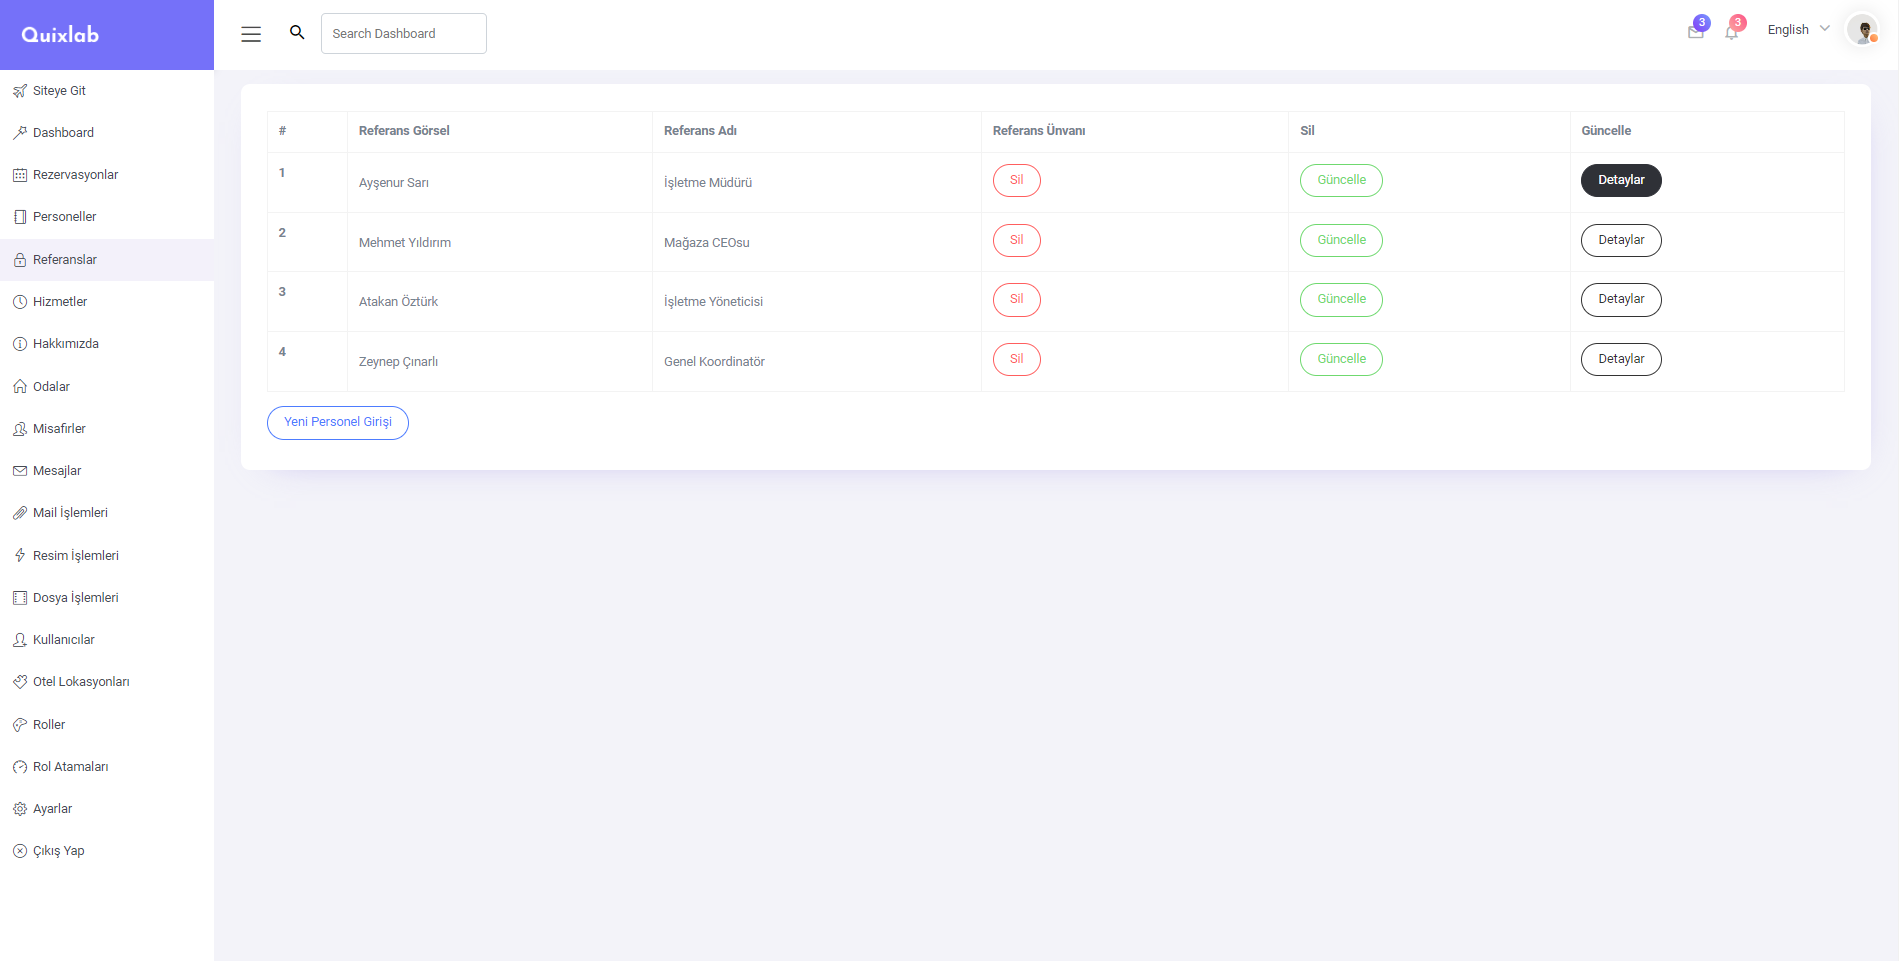This screenshot has height=961, width=1899.
Task: Delete Mehmet Yıldırım with Sil button
Action: pyautogui.click(x=1016, y=240)
